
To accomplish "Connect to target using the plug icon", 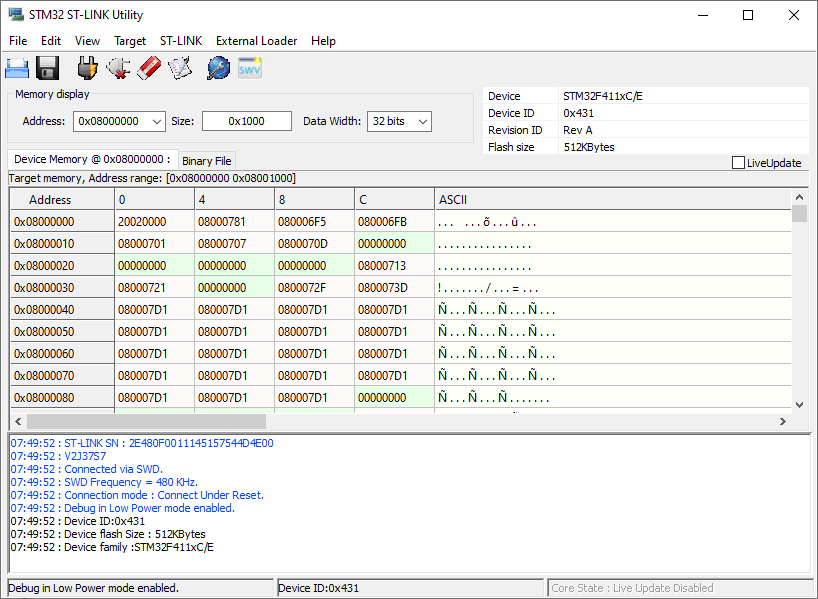I will [x=87, y=68].
